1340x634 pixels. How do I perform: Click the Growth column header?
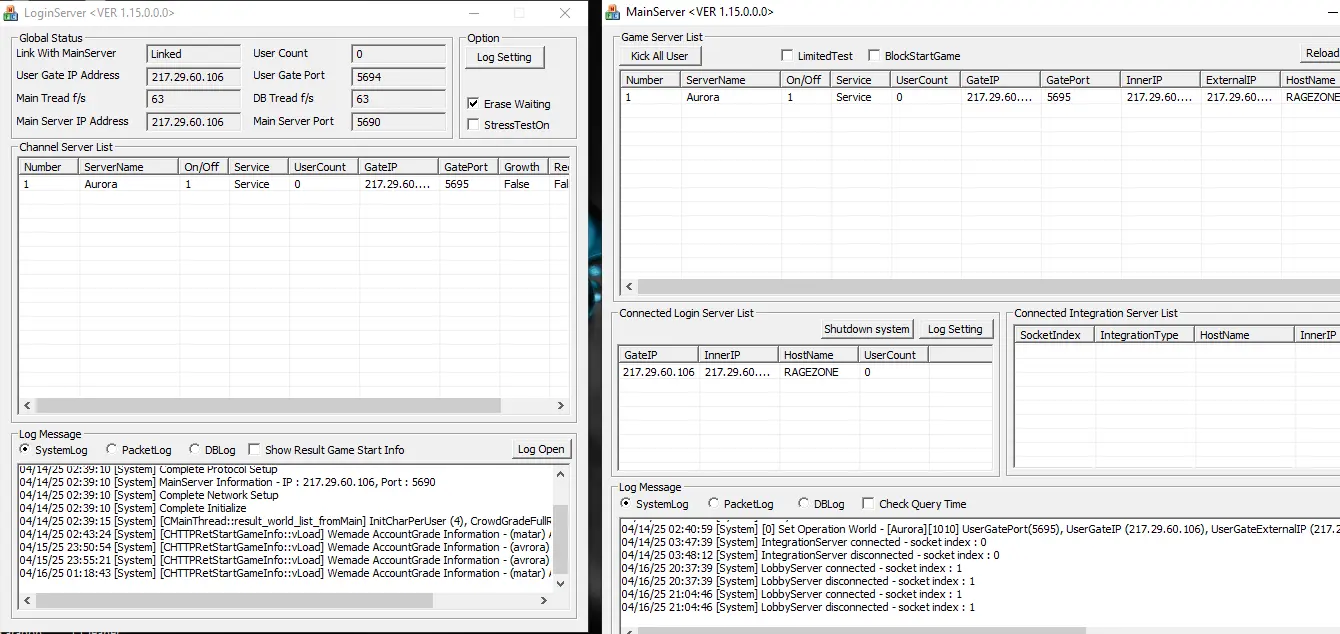523,167
